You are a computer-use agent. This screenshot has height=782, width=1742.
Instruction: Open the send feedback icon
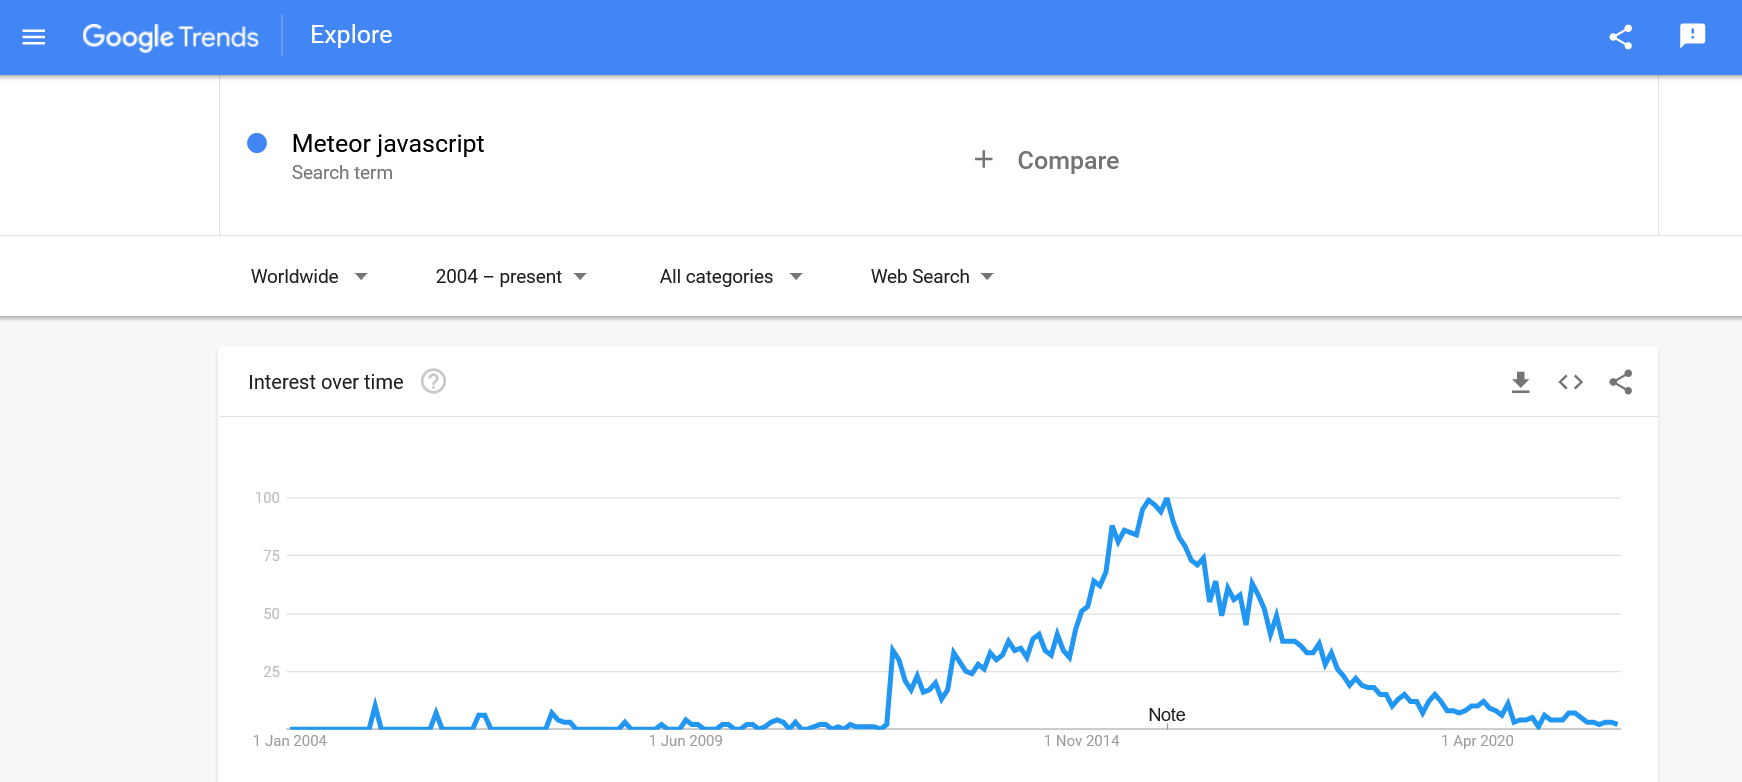(x=1692, y=36)
